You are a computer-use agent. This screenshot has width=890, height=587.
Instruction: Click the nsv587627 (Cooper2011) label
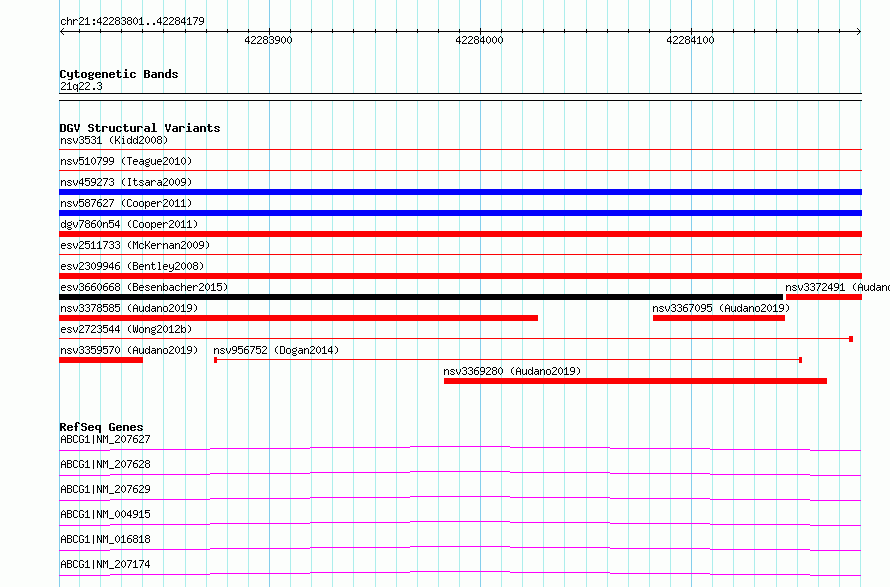coord(126,203)
